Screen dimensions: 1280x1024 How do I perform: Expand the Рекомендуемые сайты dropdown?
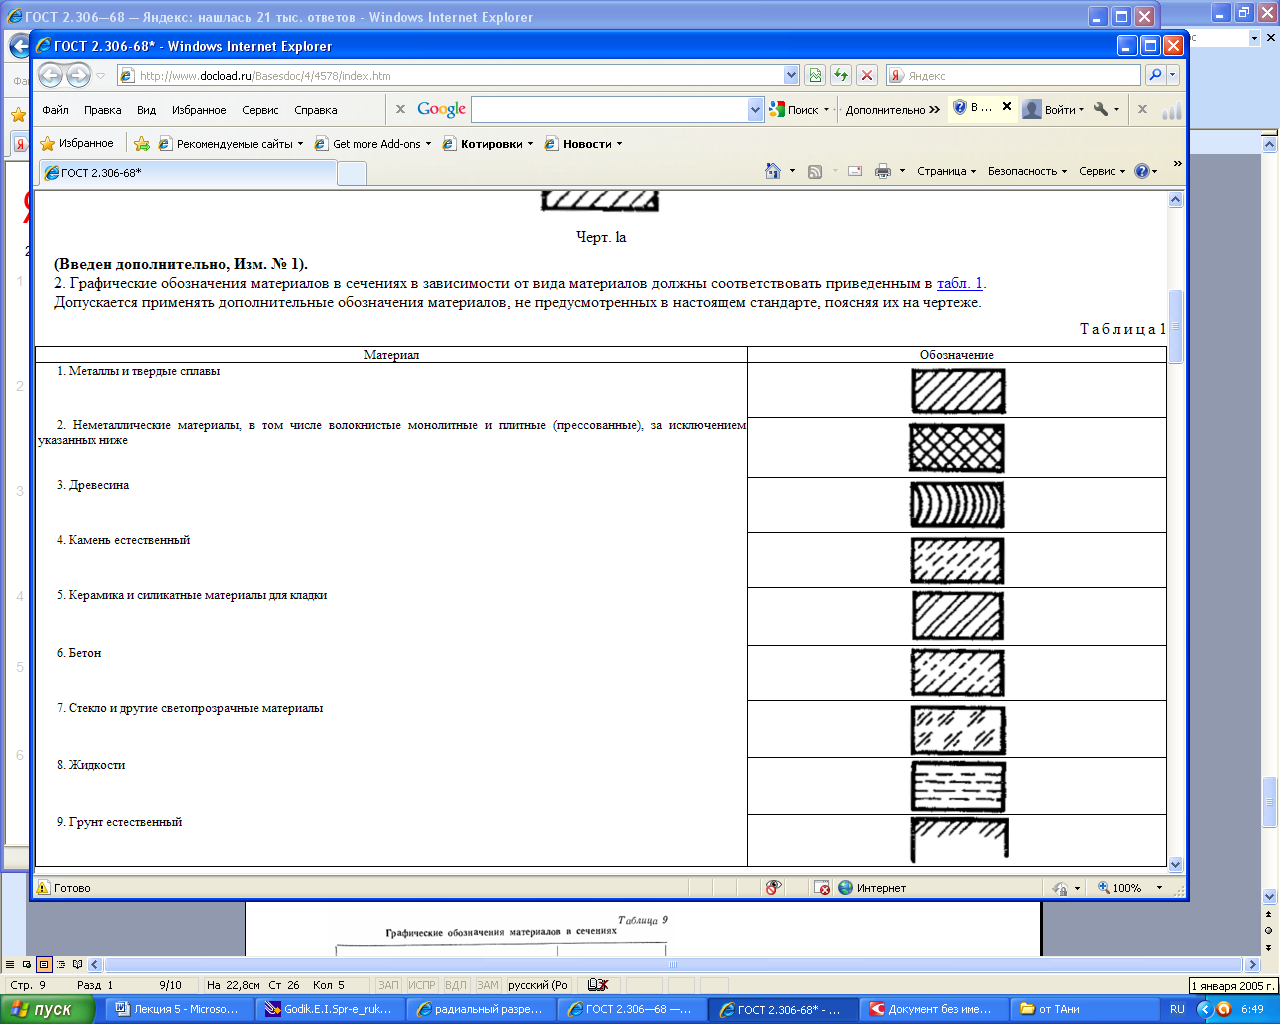[x=300, y=144]
